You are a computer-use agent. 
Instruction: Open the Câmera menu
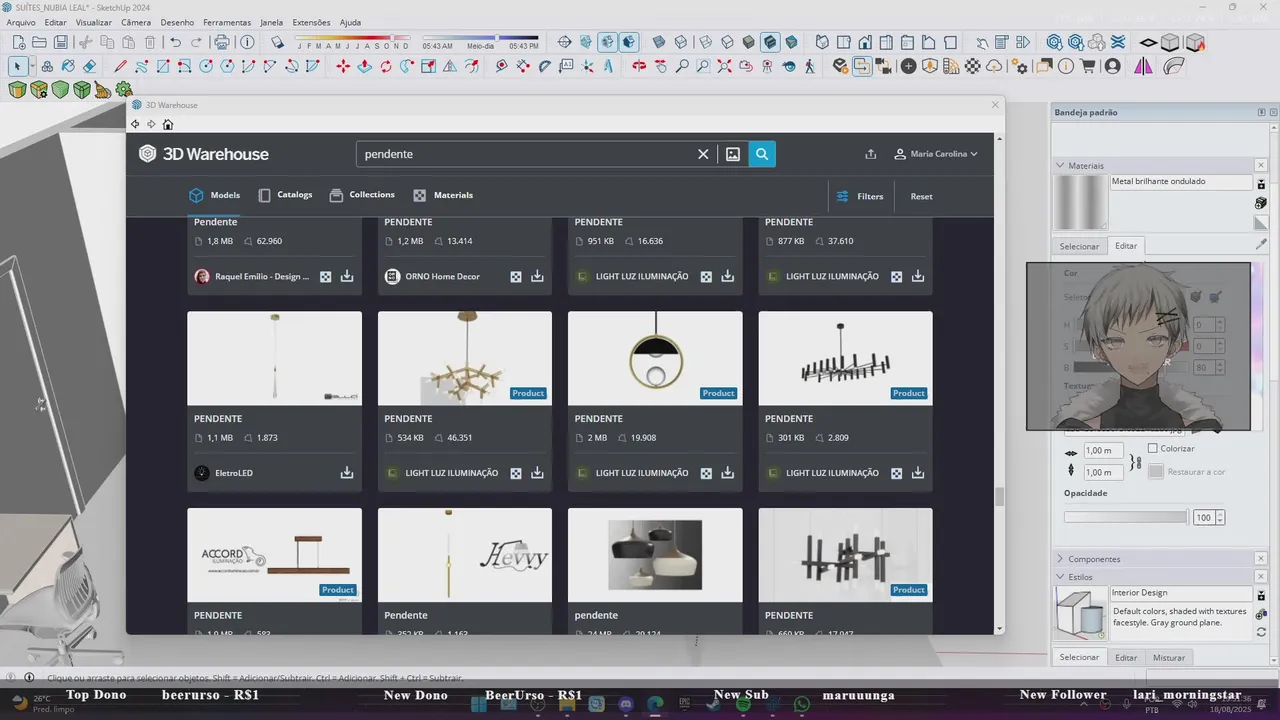(x=136, y=22)
